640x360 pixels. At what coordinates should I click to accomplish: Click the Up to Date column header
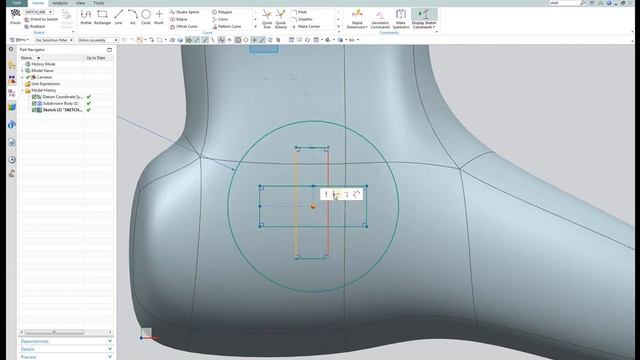(96, 58)
